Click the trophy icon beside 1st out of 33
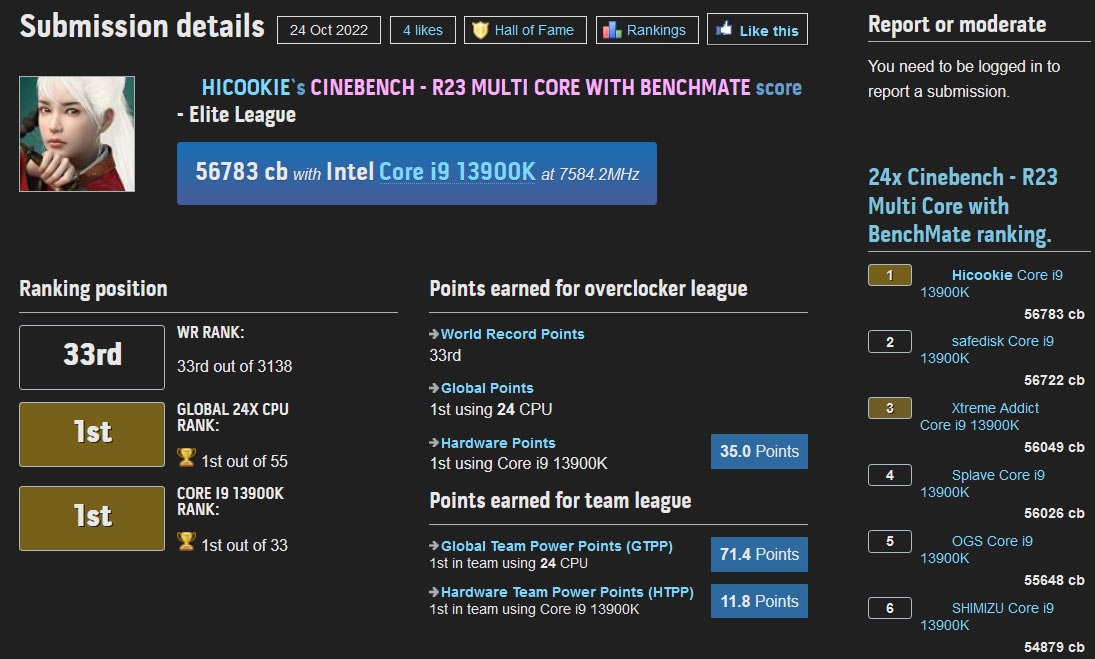The image size is (1095, 659). click(x=186, y=541)
